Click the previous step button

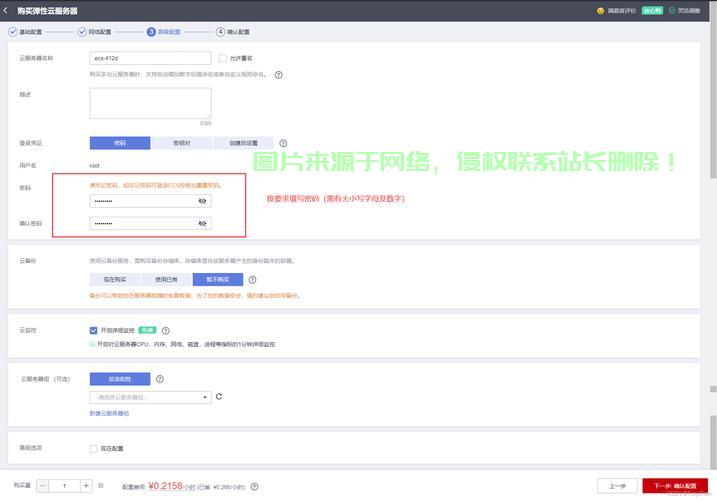point(617,486)
